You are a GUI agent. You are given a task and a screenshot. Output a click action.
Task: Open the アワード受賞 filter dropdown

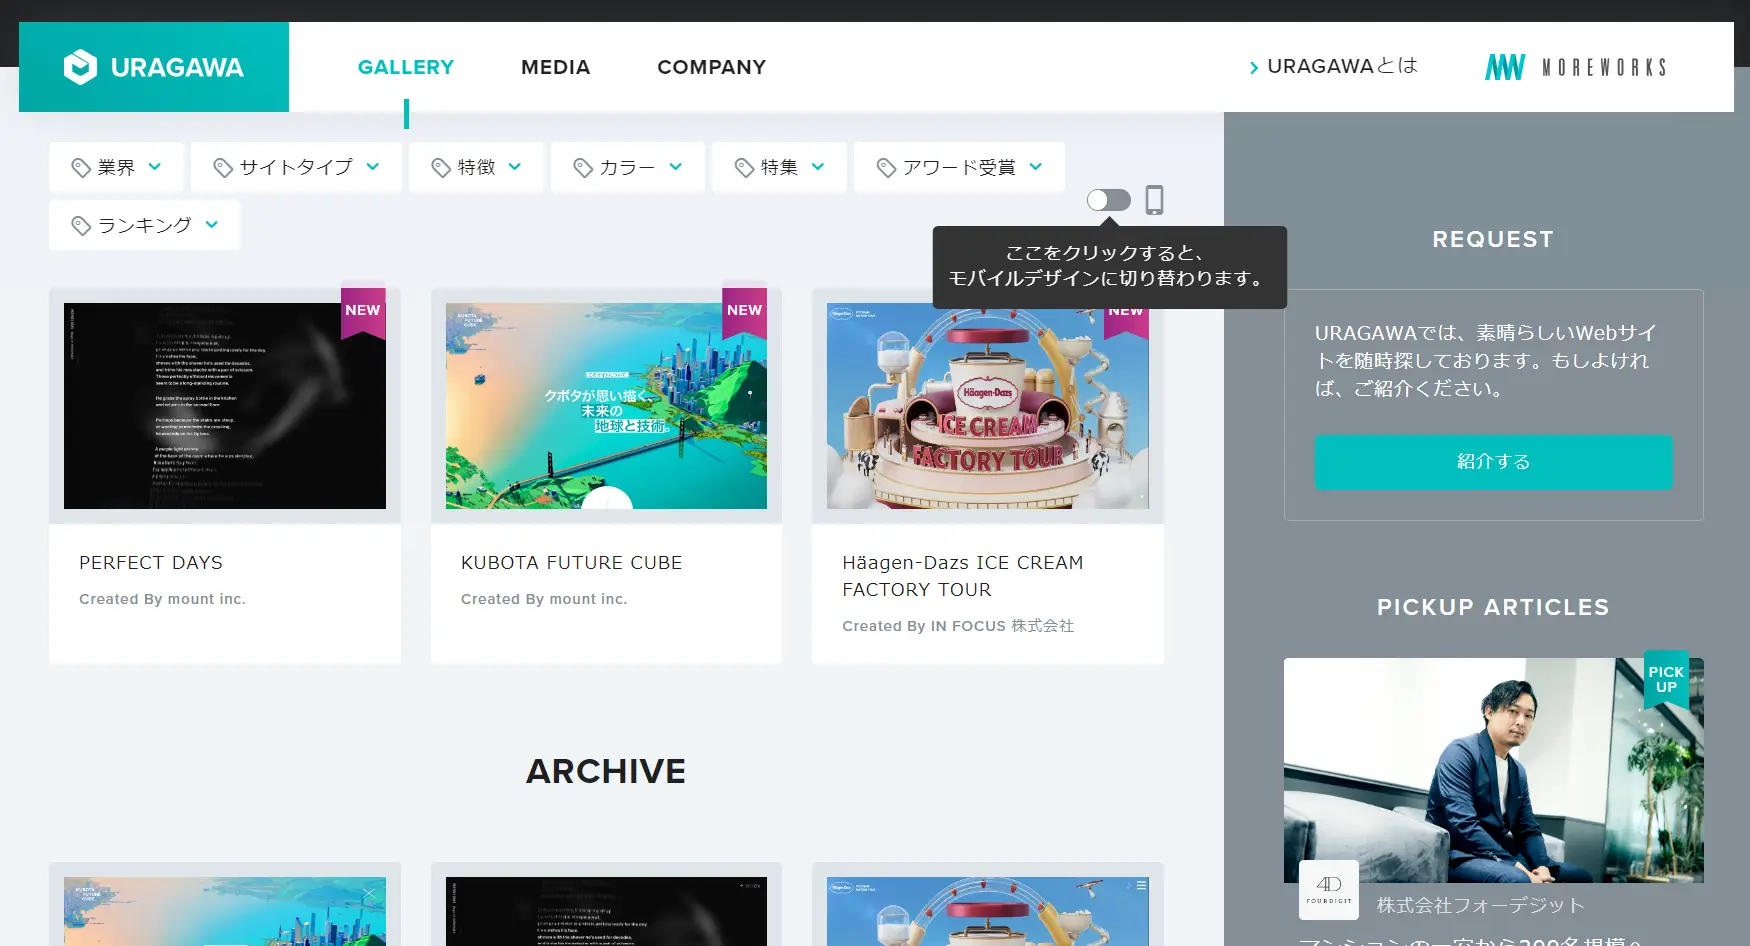coord(959,167)
